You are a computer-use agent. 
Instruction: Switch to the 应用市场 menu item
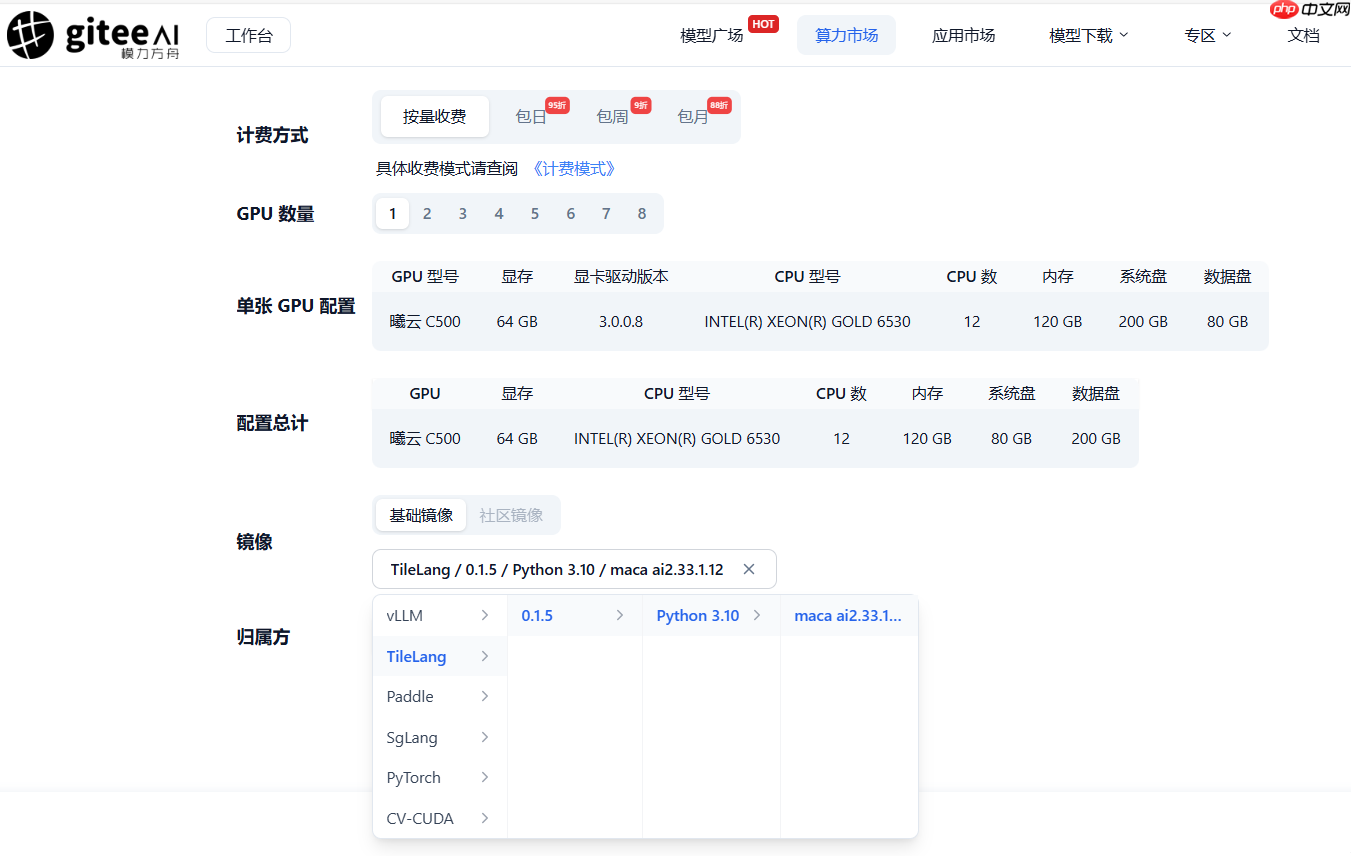963,34
